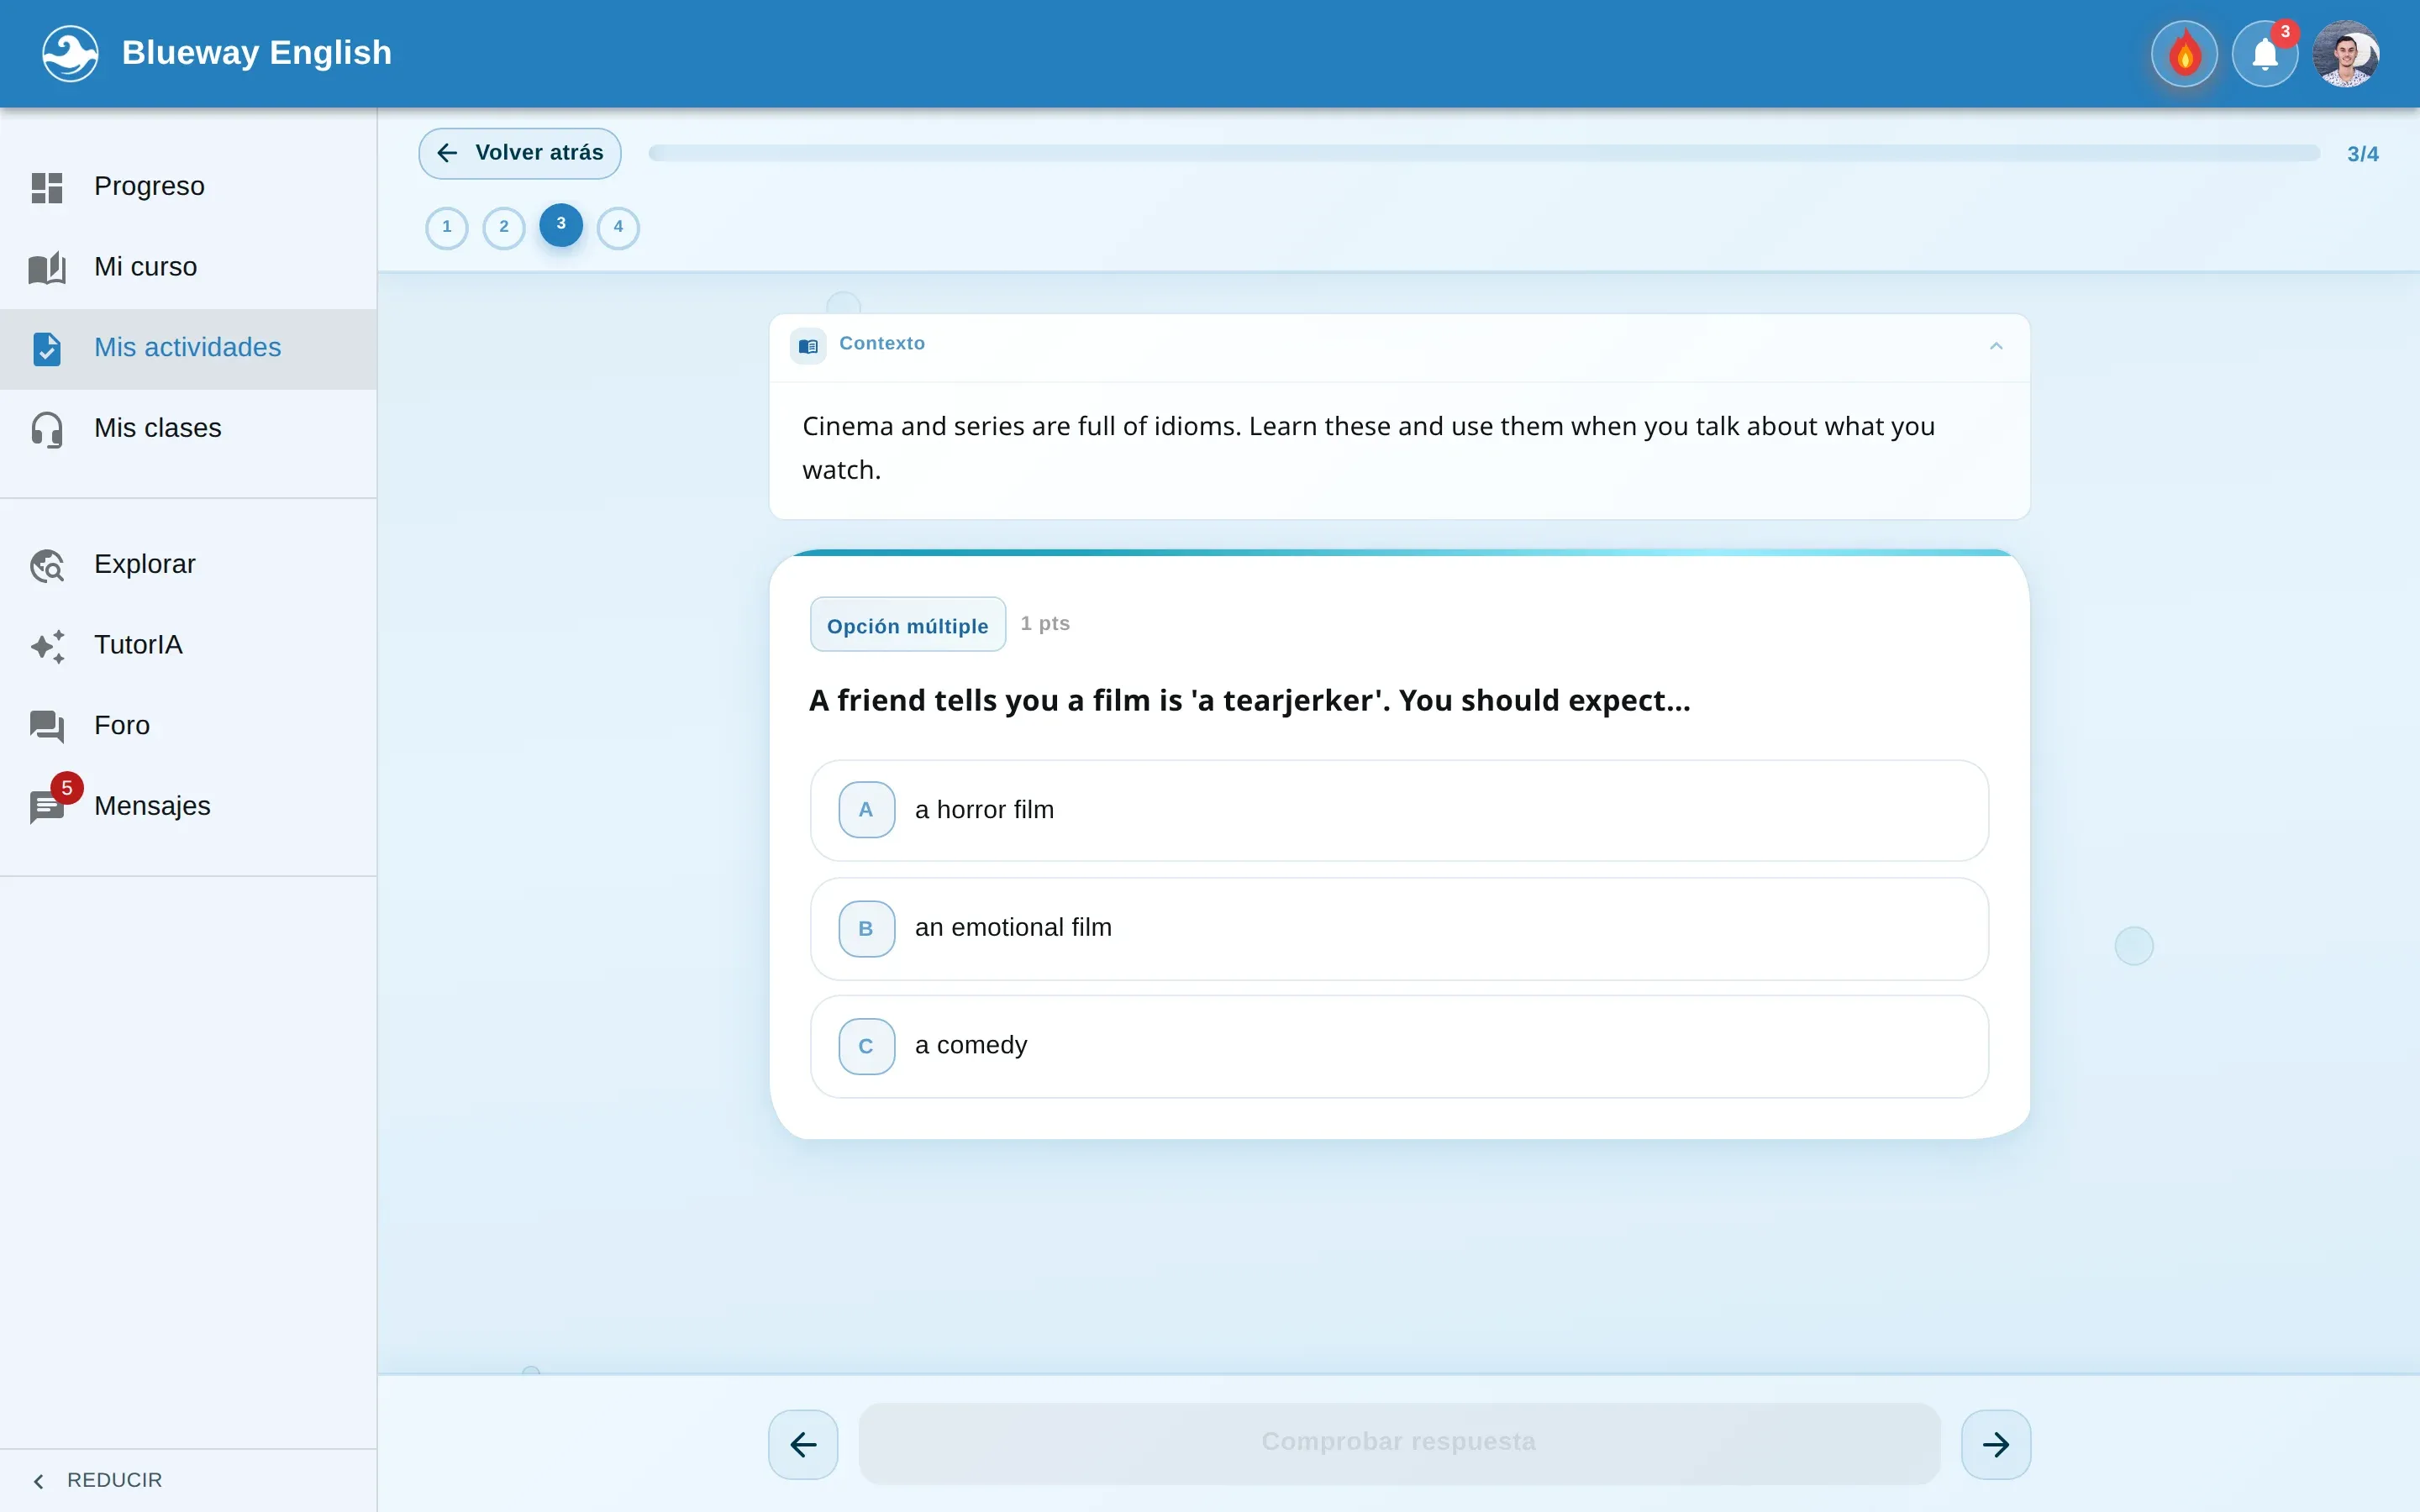Open Progreso in the sidebar

(188, 187)
